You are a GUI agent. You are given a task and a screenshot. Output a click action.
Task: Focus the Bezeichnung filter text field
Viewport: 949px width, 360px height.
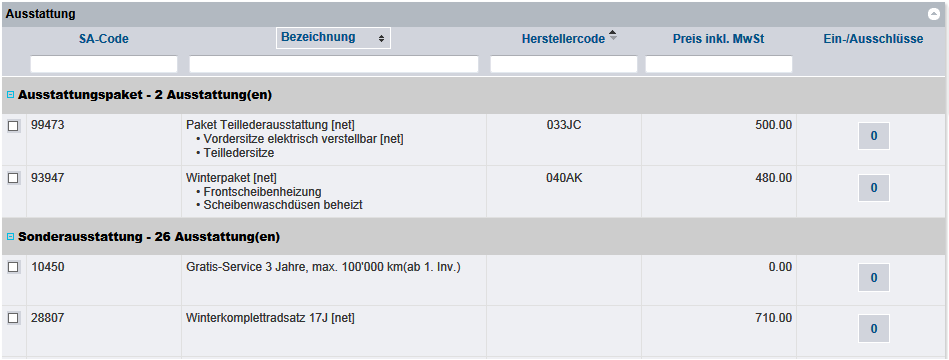point(334,64)
